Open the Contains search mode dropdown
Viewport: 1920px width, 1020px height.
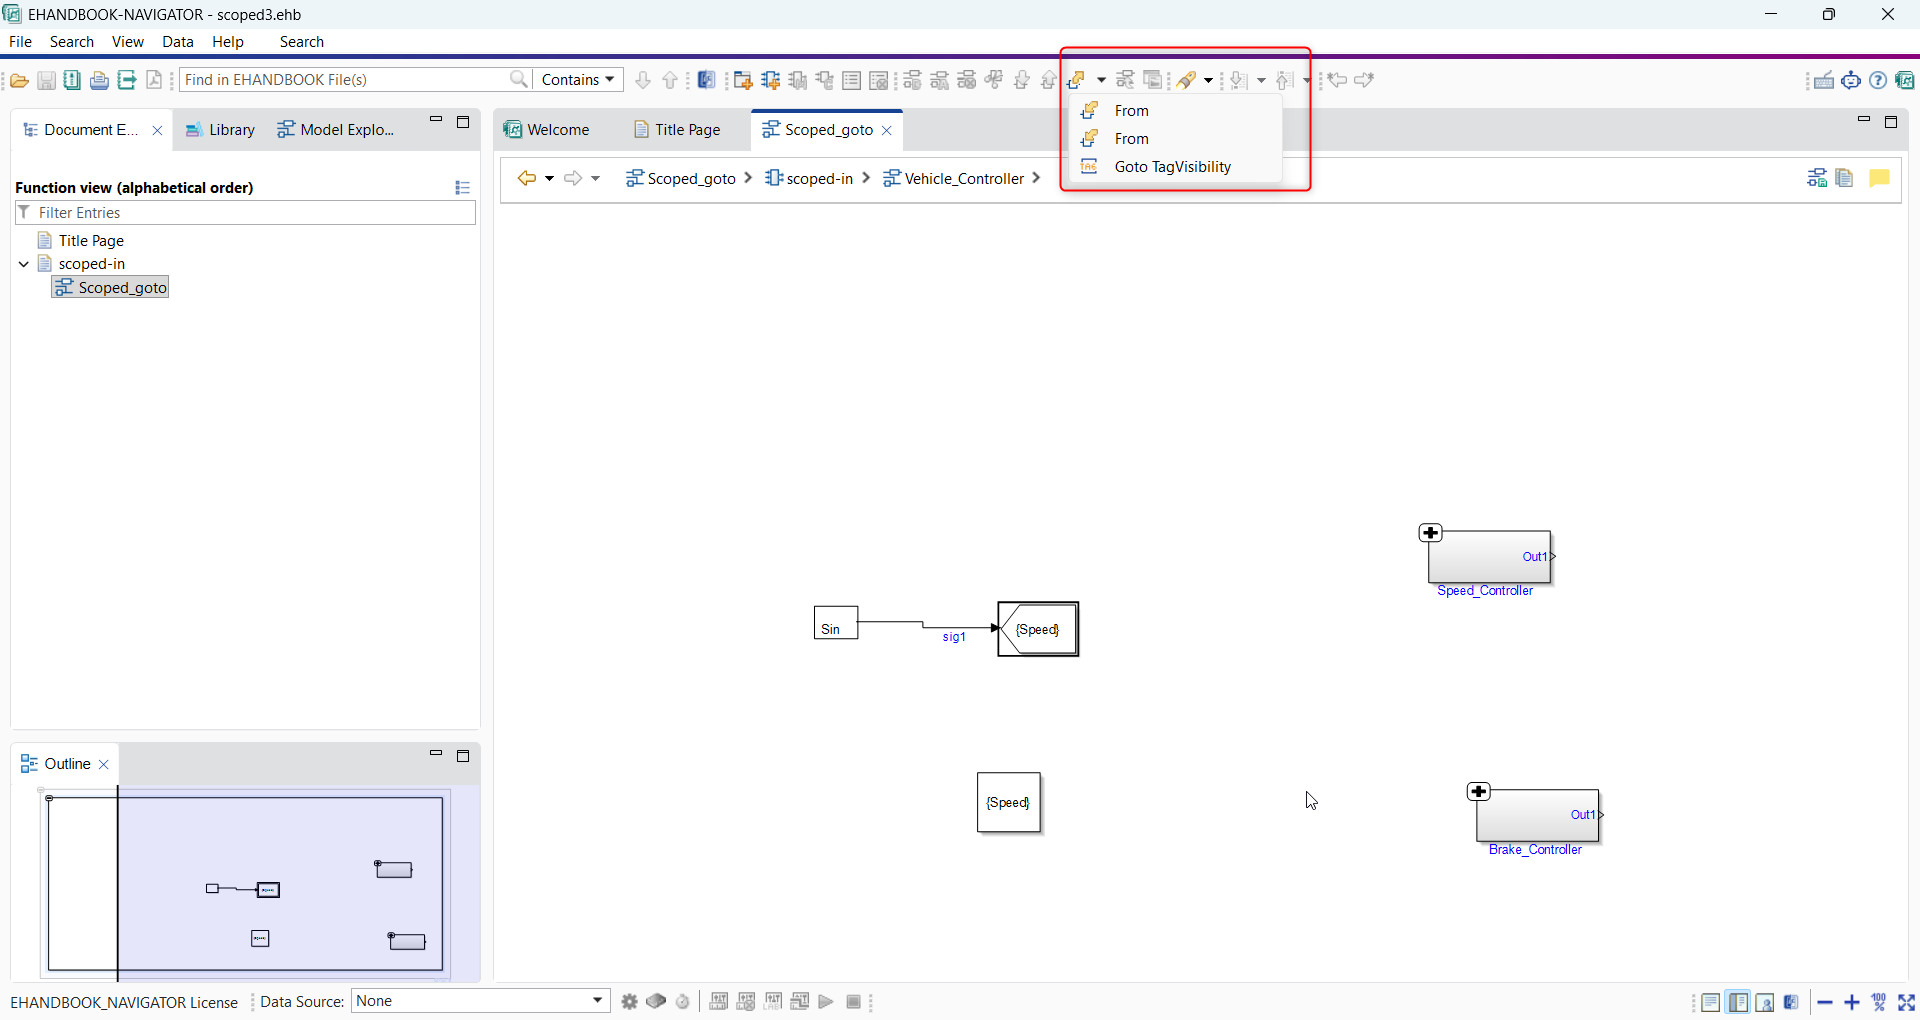[x=578, y=79]
